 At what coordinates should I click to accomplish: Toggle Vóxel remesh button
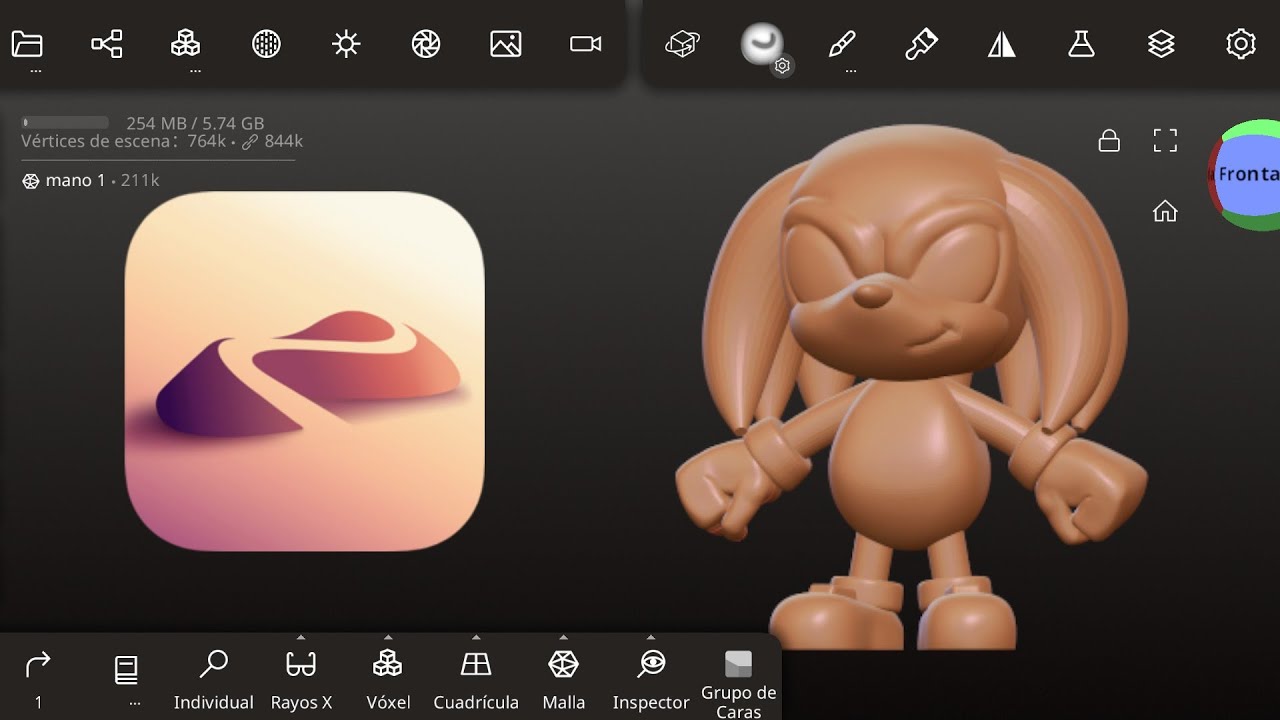coord(388,680)
